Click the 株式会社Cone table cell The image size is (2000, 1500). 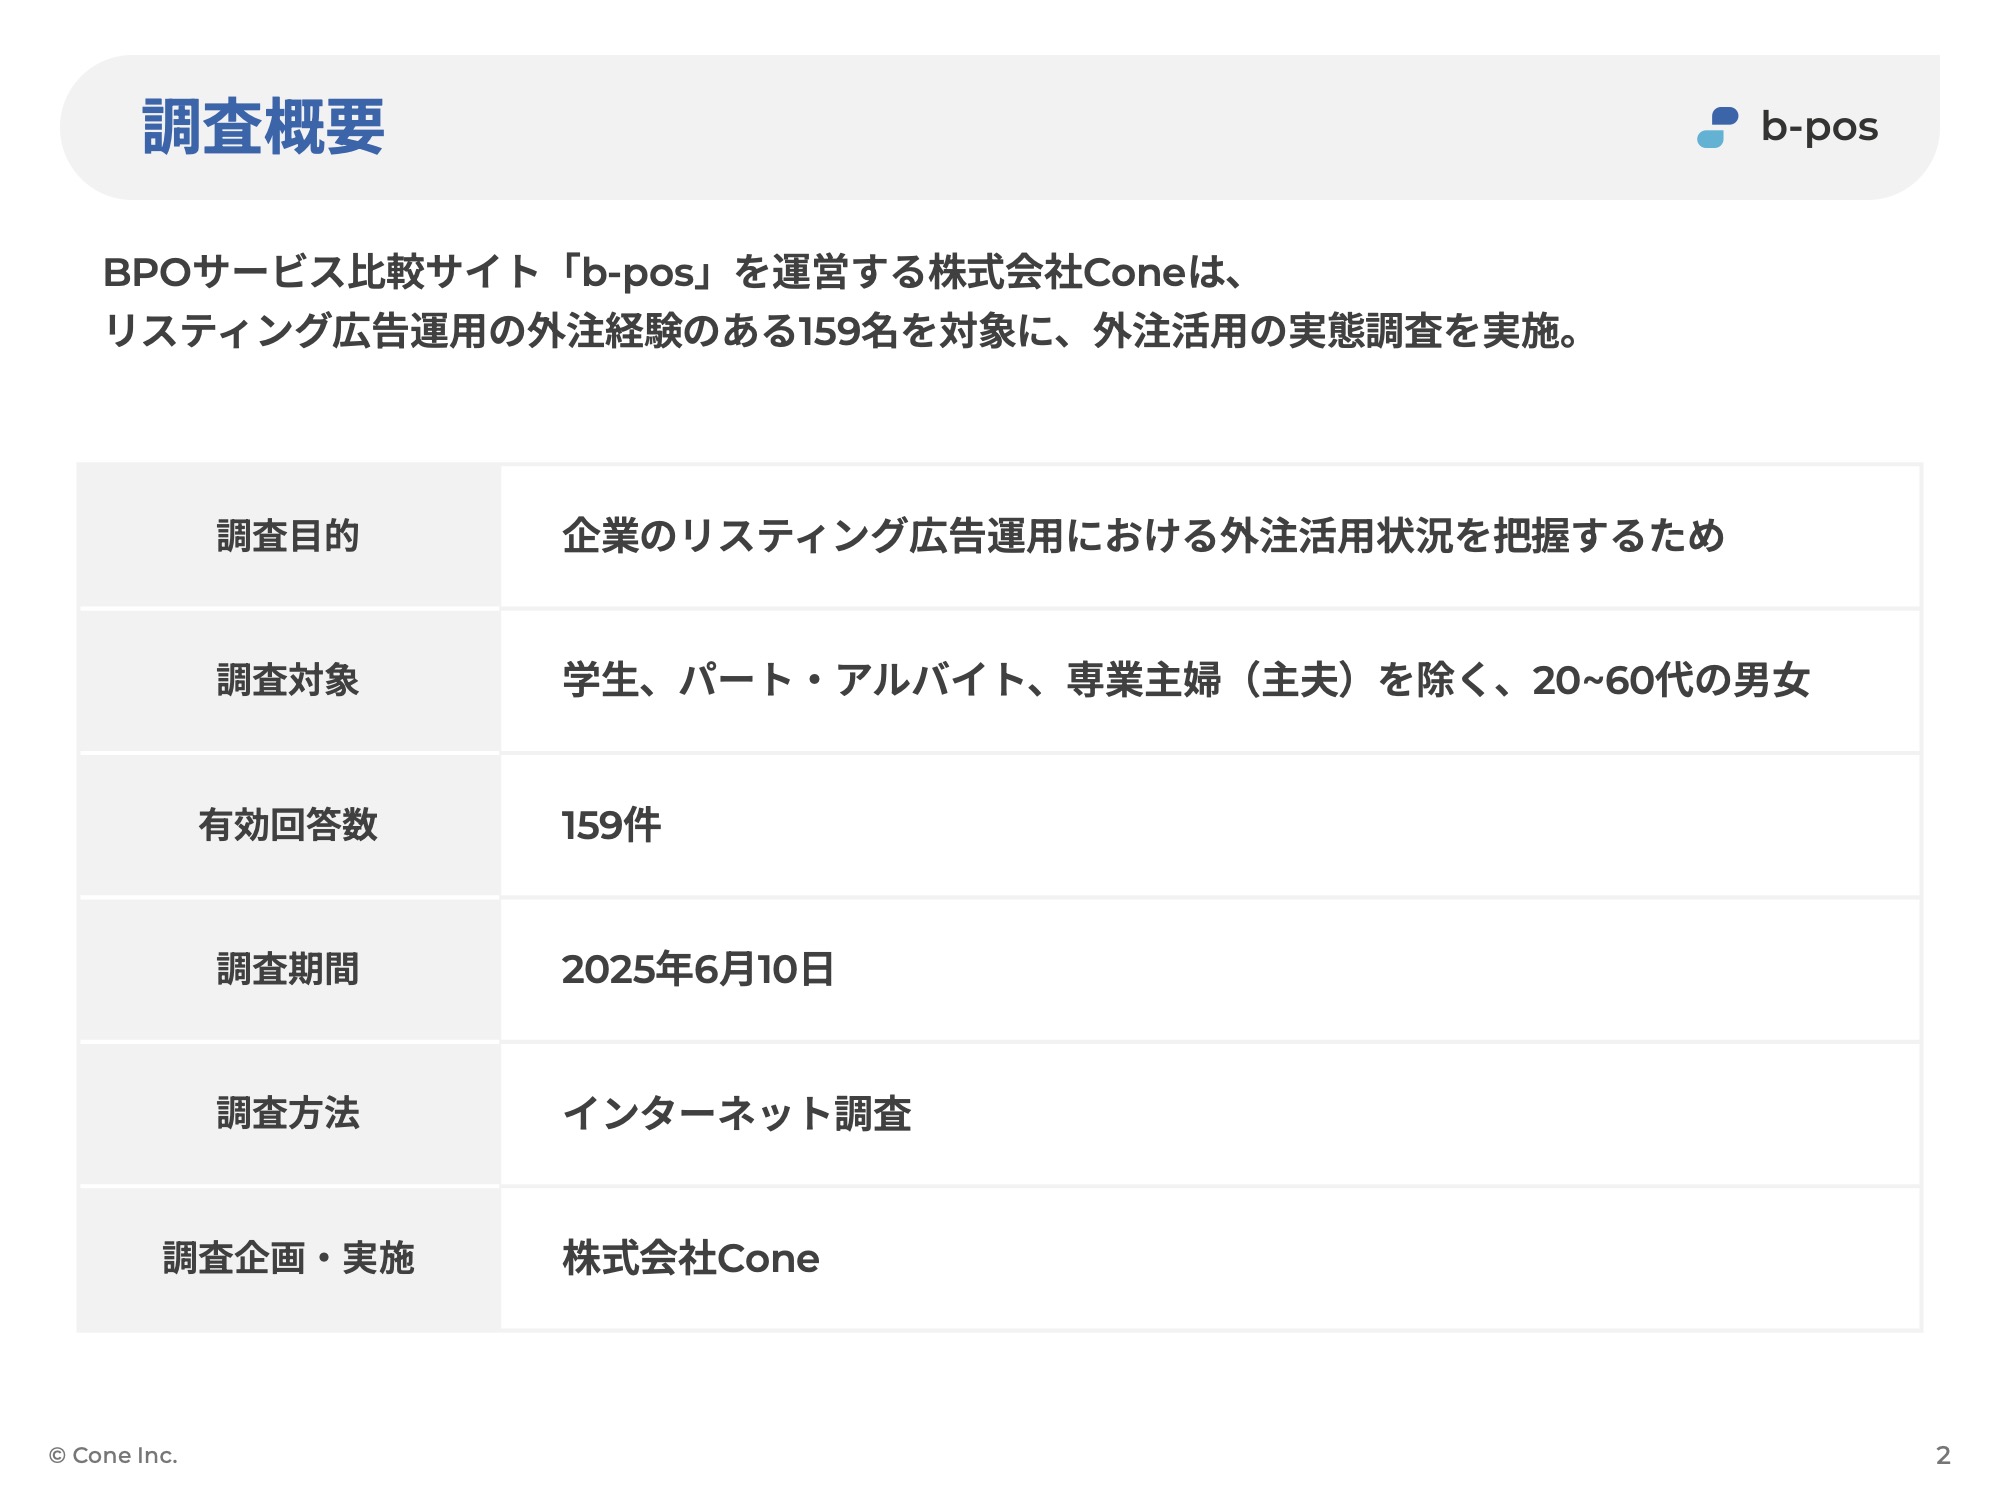1210,1258
